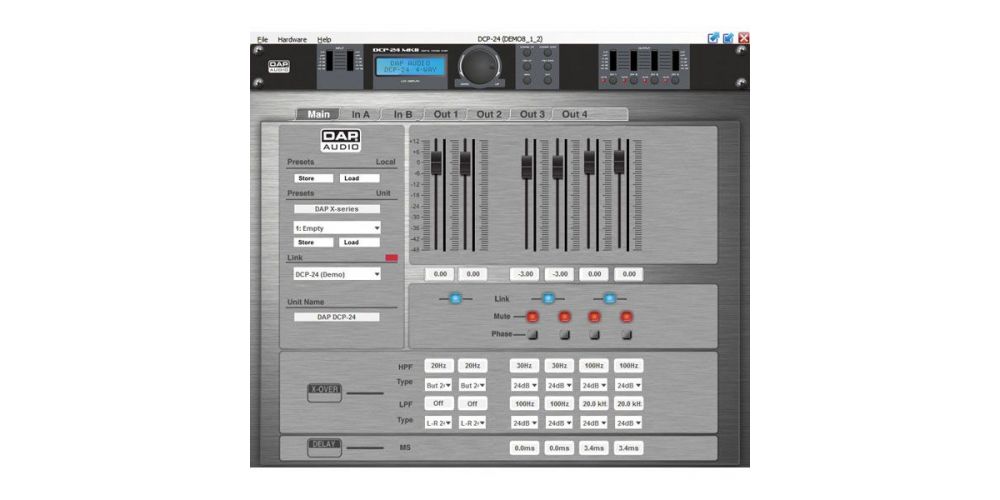This screenshot has height=500, width=1000.
Task: Invert phase on output 4
Action: [626, 334]
